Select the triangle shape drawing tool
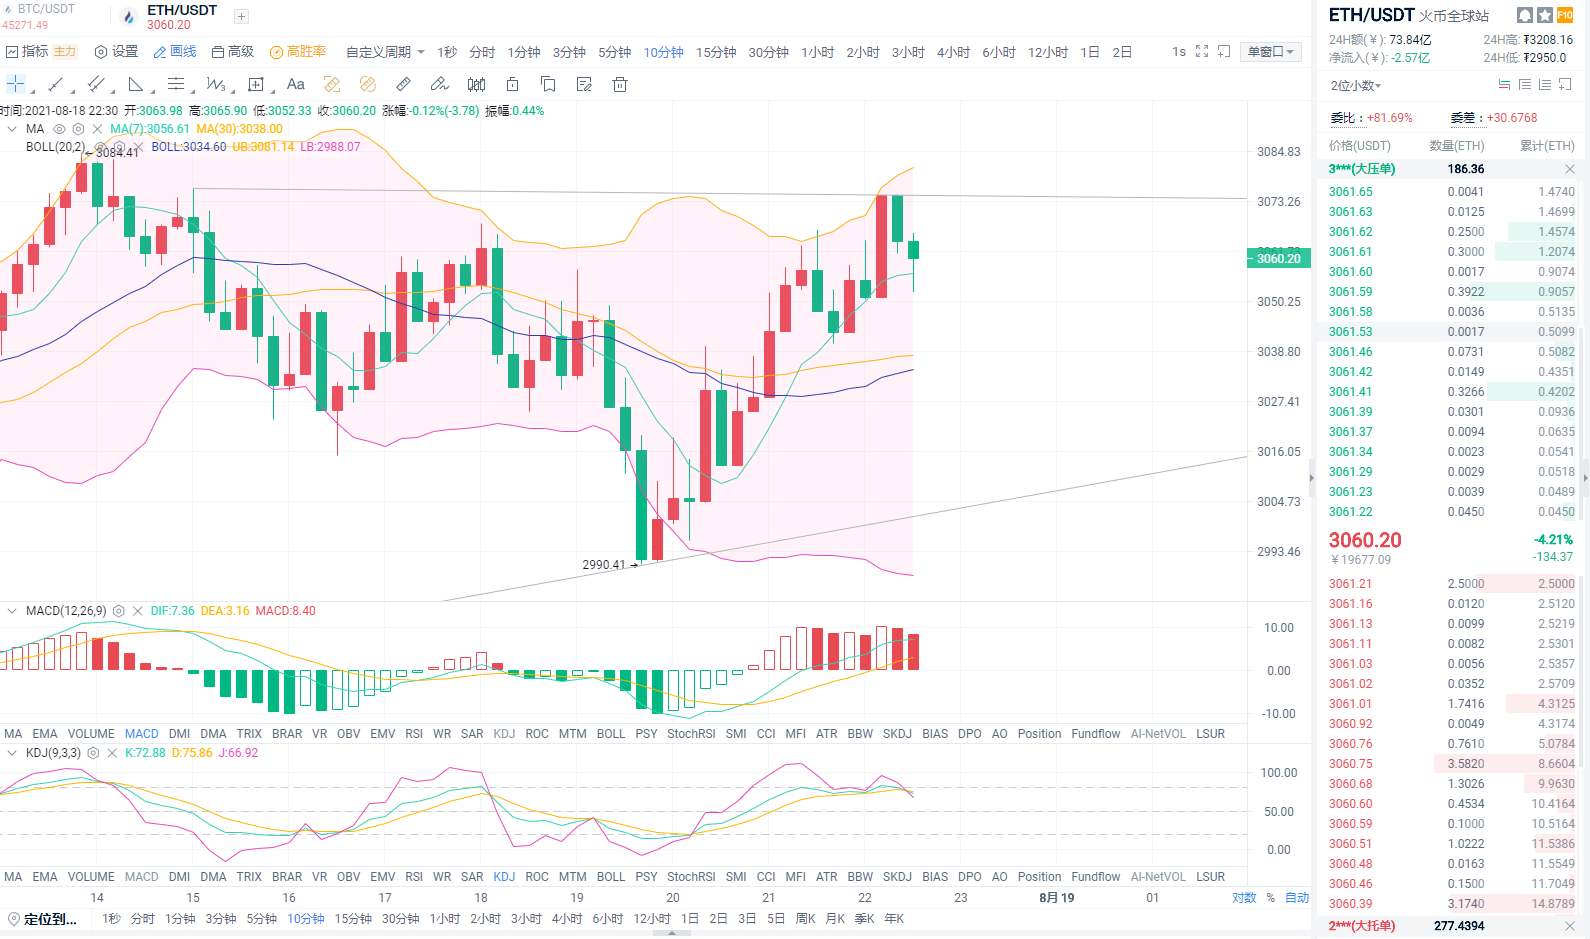1590x939 pixels. pyautogui.click(x=136, y=84)
